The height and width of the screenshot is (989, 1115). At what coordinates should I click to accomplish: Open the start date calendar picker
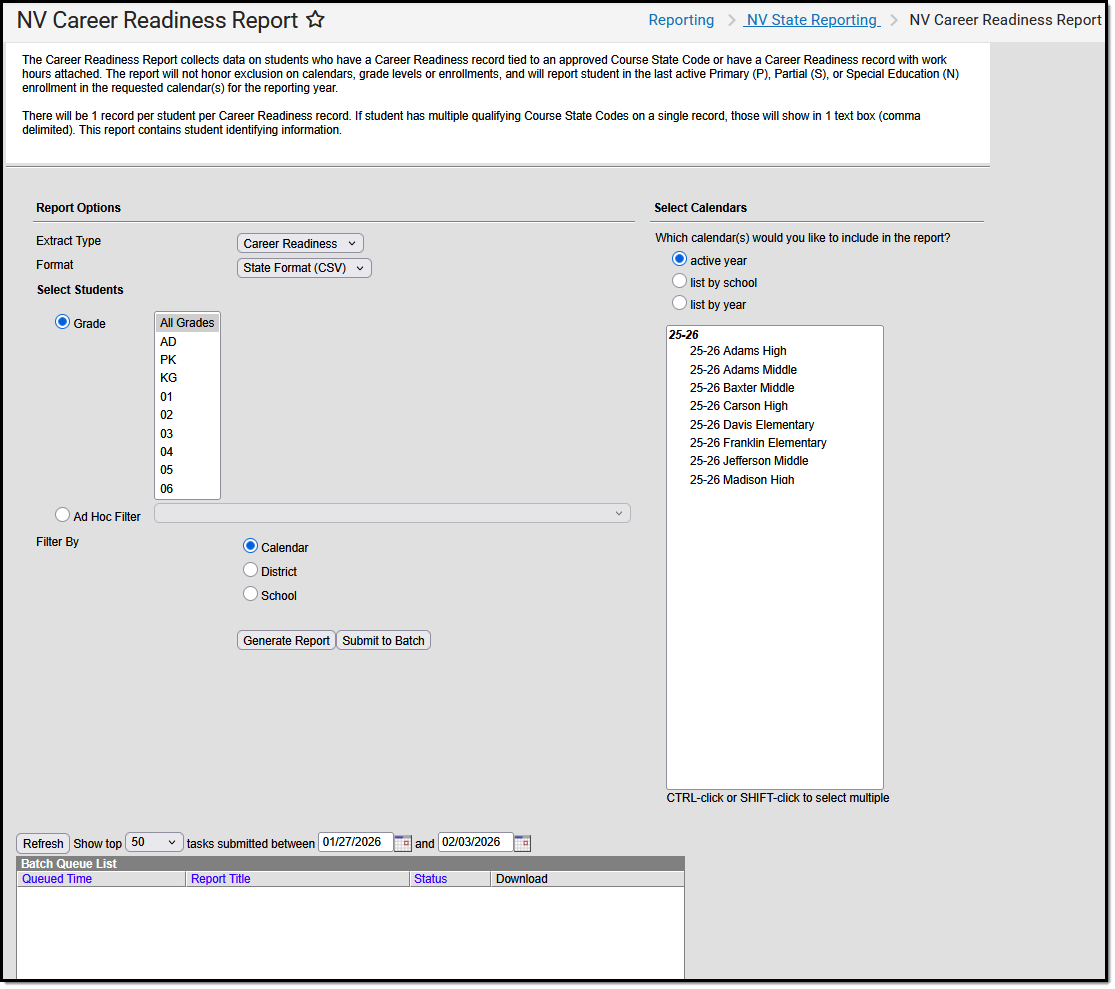pyautogui.click(x=402, y=843)
